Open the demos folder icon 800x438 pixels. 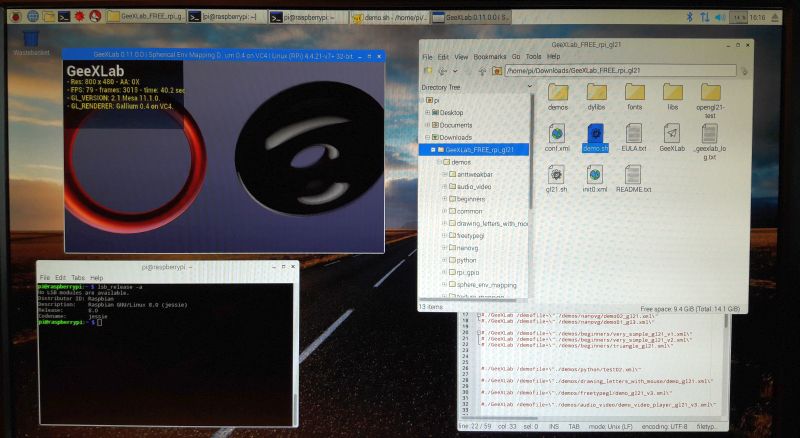point(558,97)
